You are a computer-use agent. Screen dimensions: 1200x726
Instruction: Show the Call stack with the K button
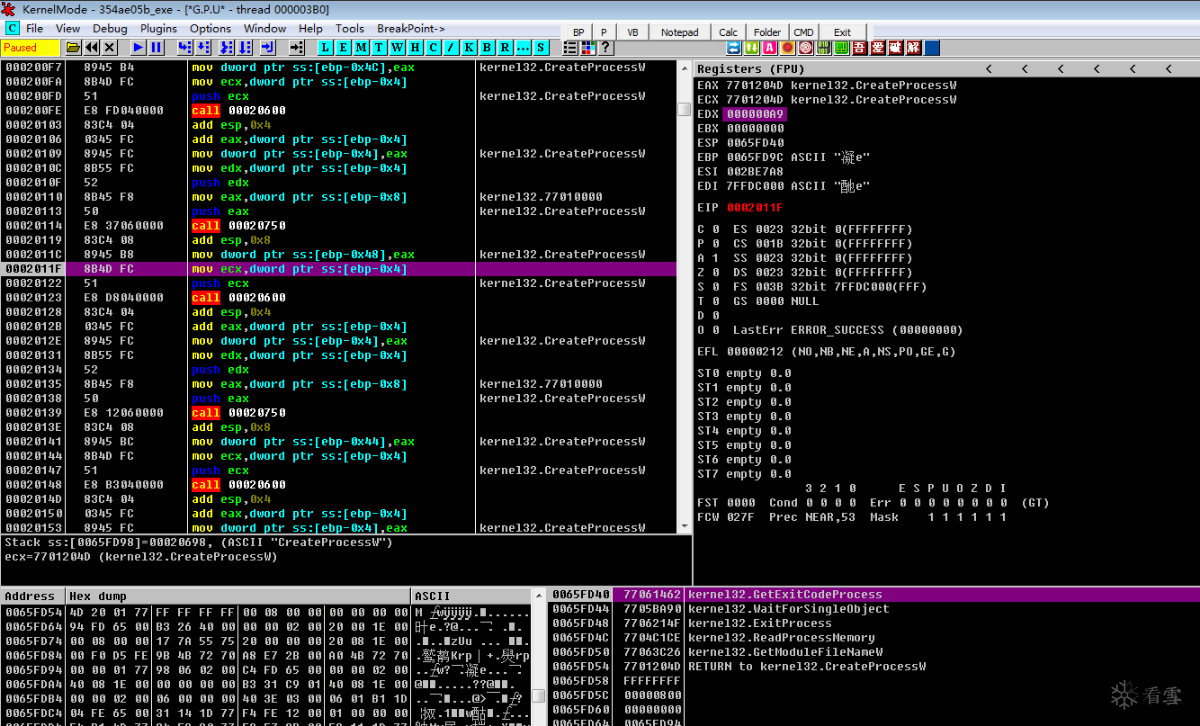[469, 47]
